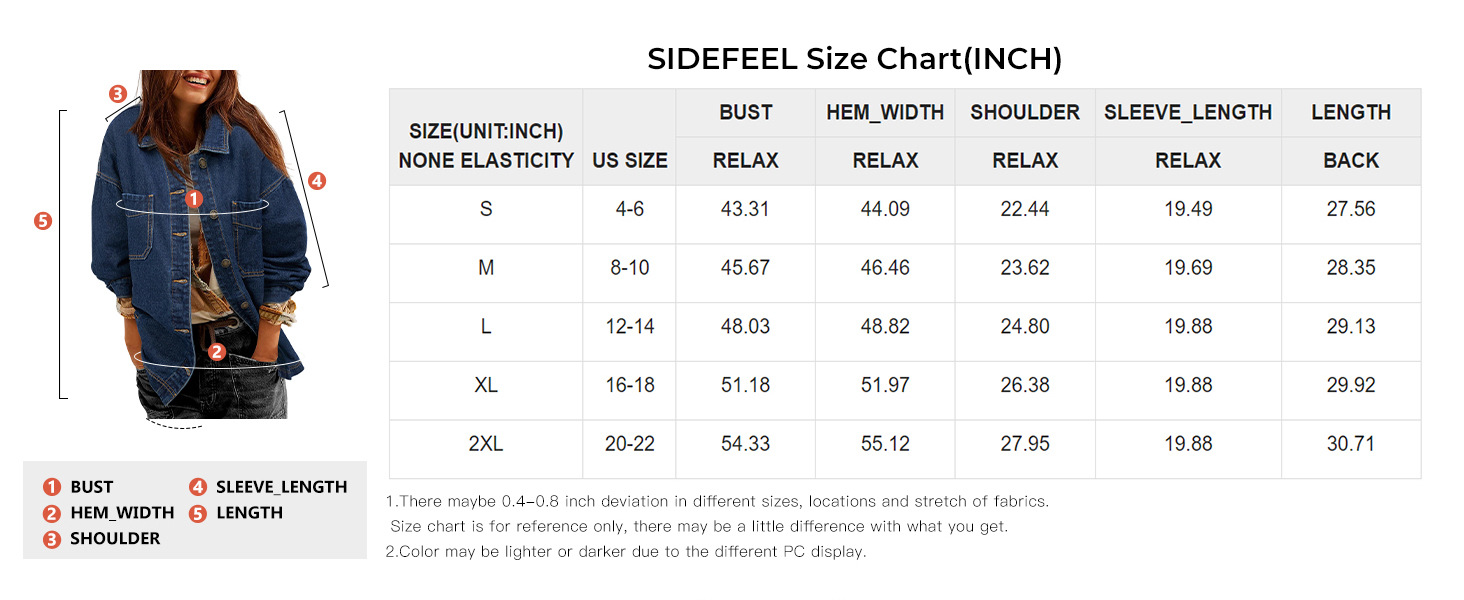
Task: Click the 24.80 shoulder measurement cell
Action: 1025,327
